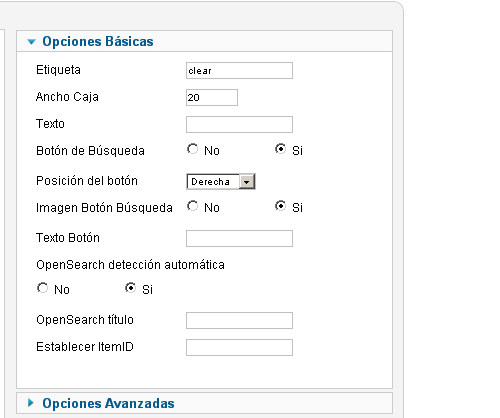
Task: Enable OpenSearch detección automática with Si
Action: tap(130, 288)
